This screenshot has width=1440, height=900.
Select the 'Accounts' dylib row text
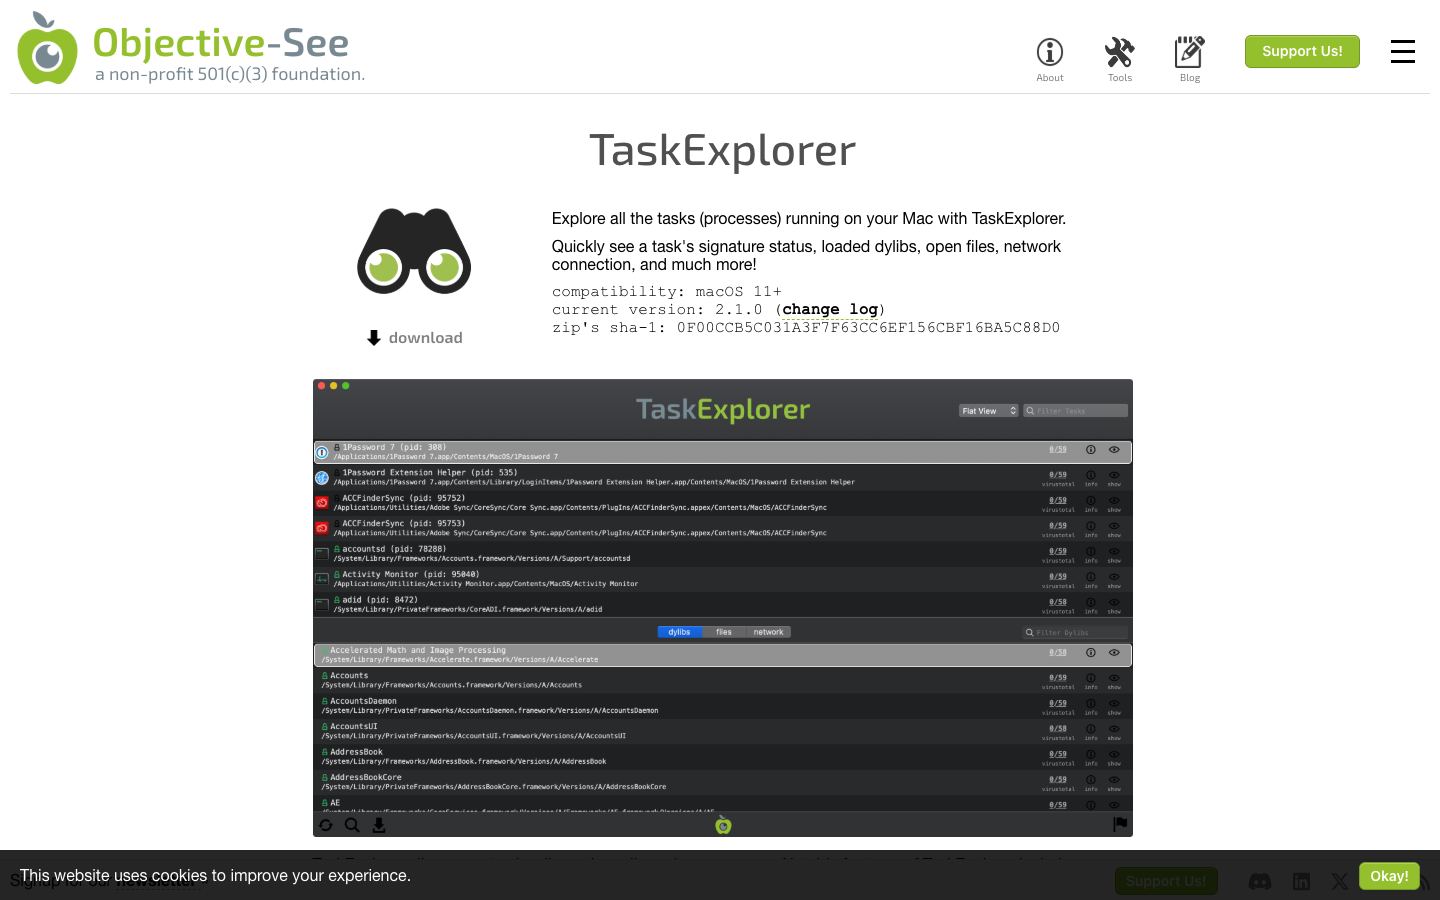pos(349,676)
